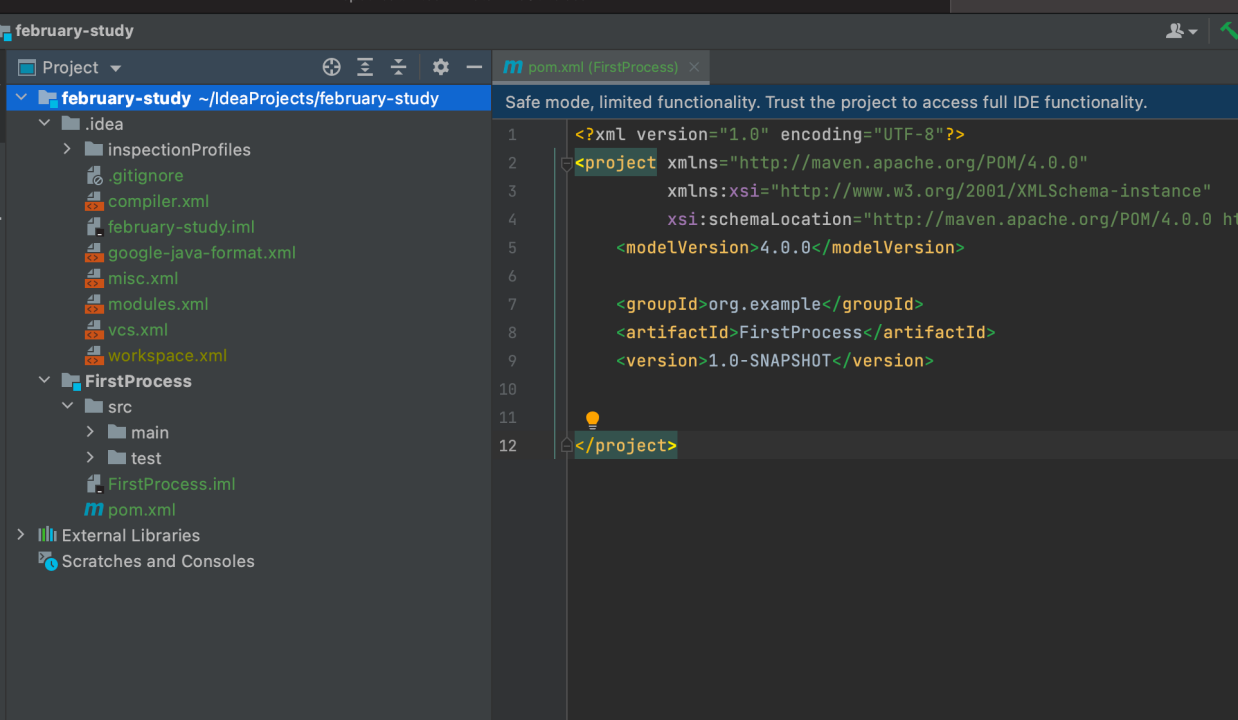The width and height of the screenshot is (1238, 720).
Task: Select pom.xml in the project tree
Action: pos(141,510)
